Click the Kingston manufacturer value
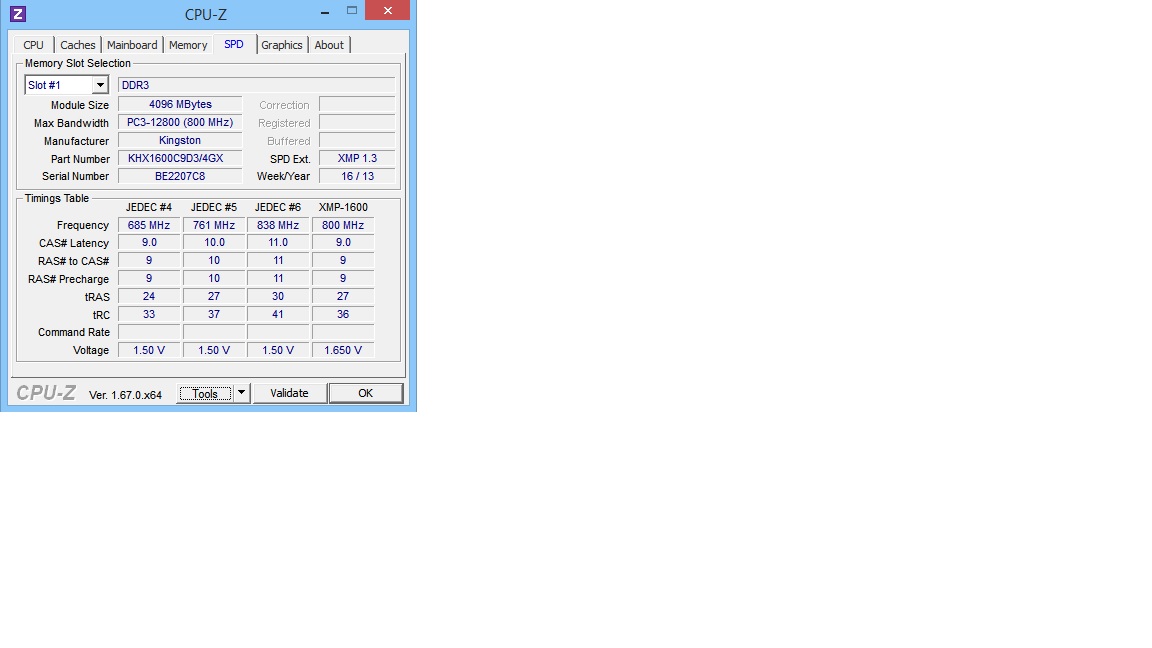 [180, 140]
